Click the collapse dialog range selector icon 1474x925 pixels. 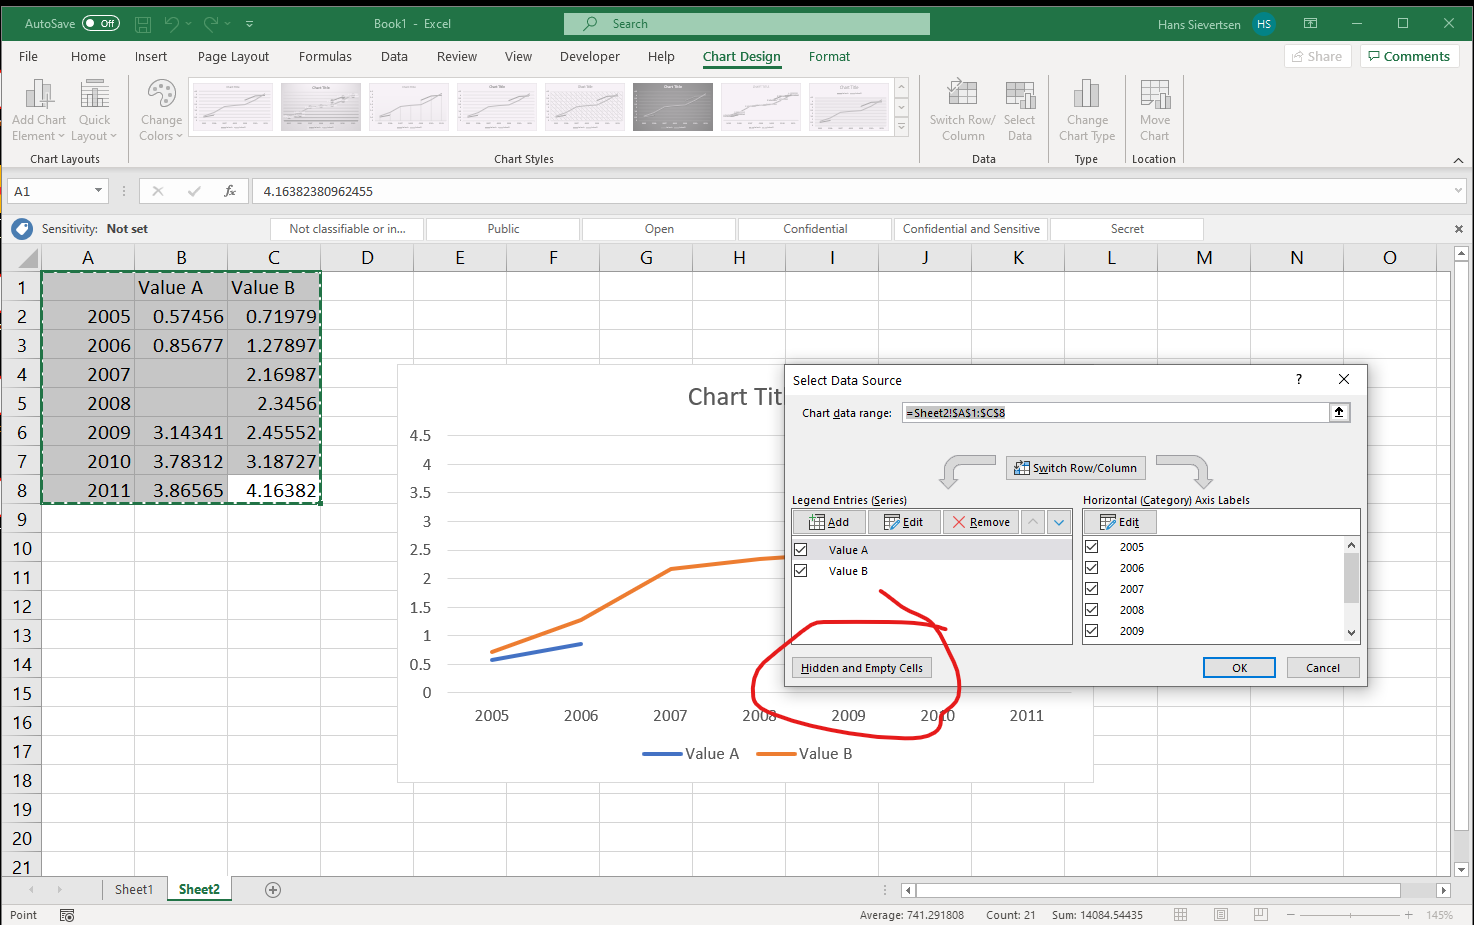(1339, 412)
